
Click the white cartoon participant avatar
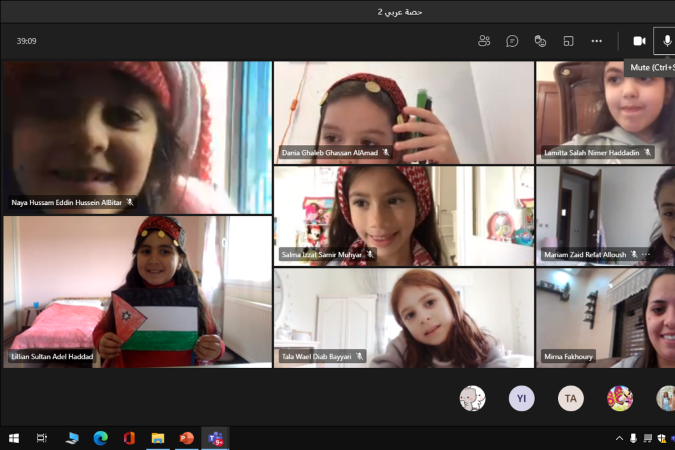[472, 399]
